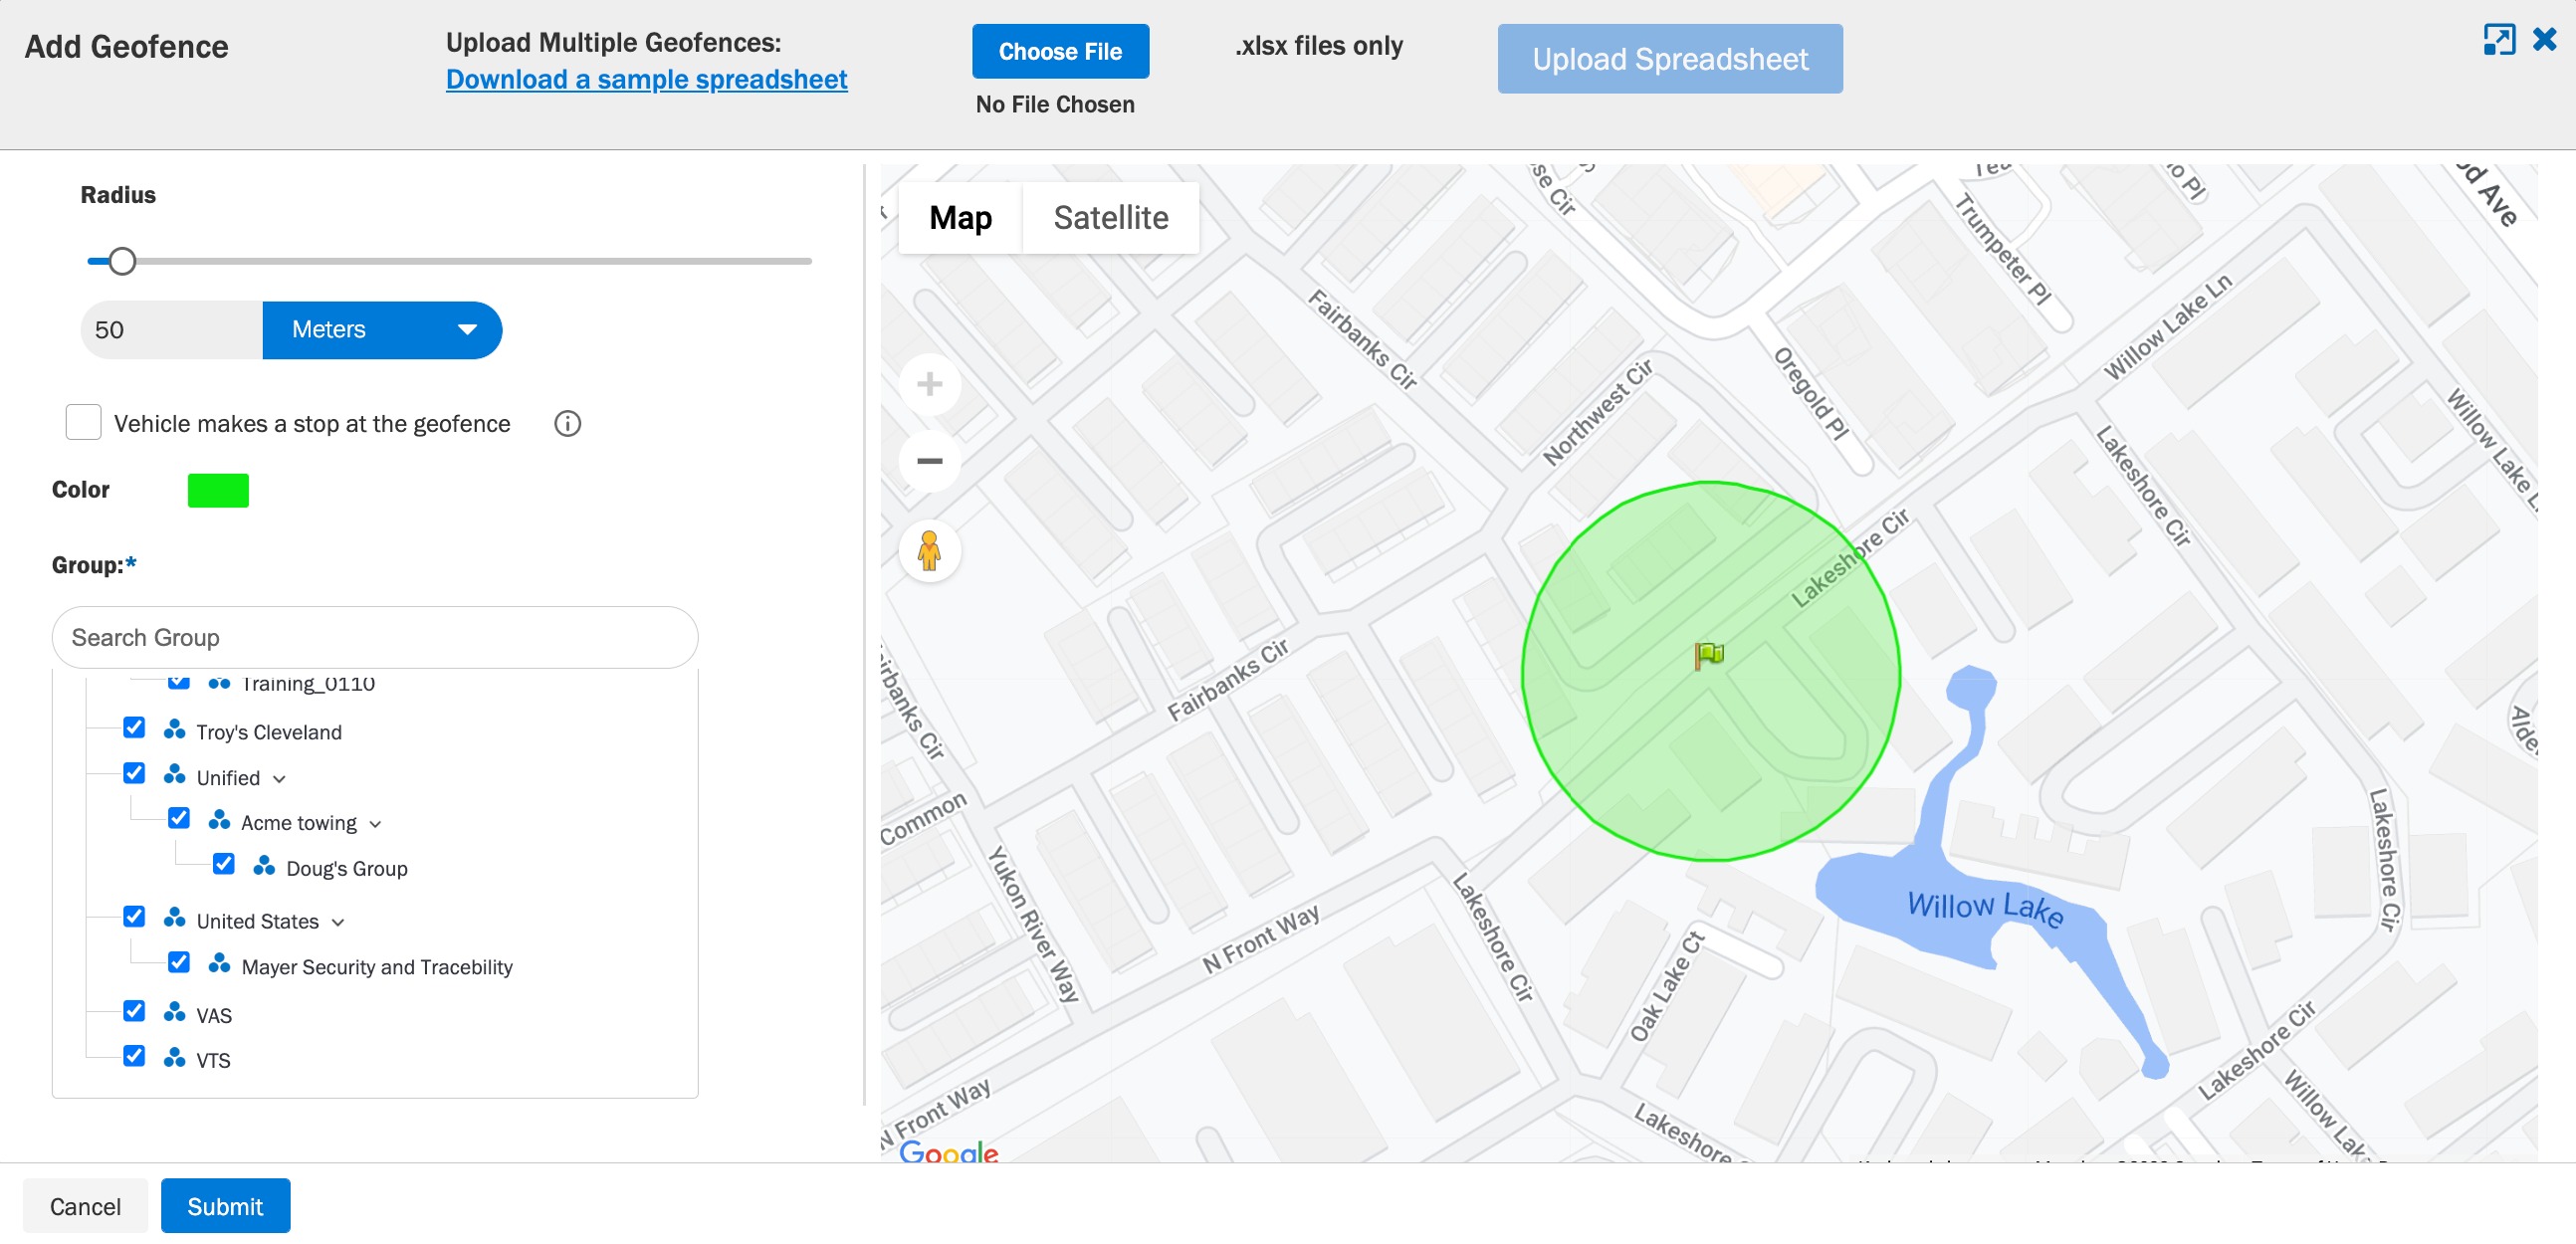Uncheck the VAS group checkbox
2576x1244 pixels.
134,1012
